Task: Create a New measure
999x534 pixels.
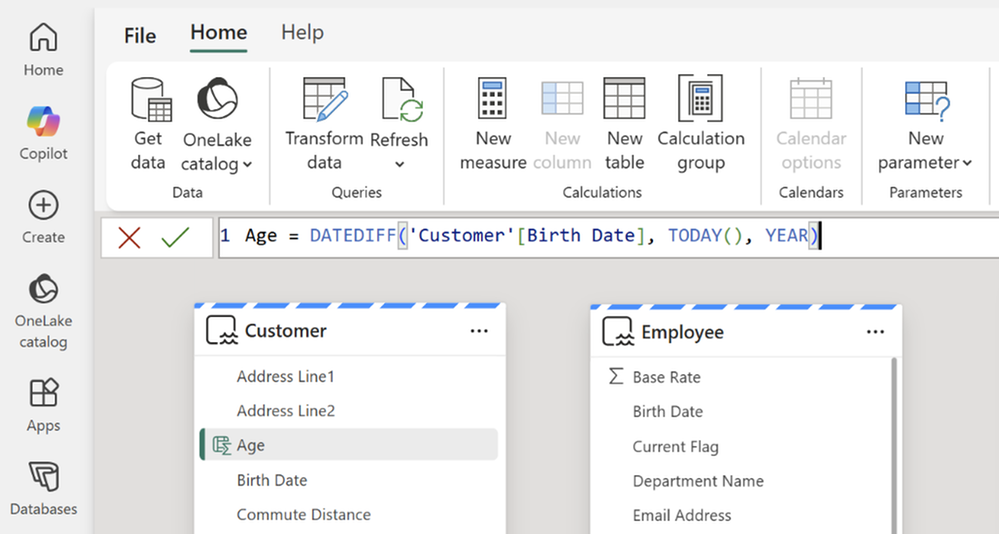Action: pos(493,124)
